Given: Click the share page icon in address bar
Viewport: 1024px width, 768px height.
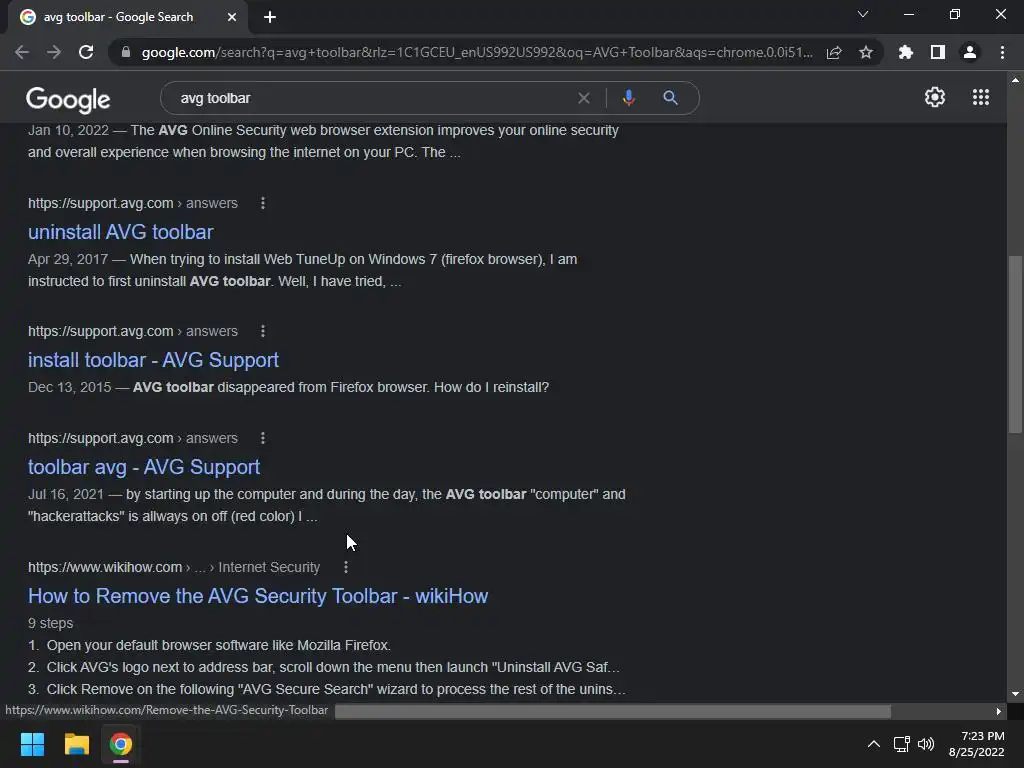Looking at the screenshot, I should click(834, 52).
